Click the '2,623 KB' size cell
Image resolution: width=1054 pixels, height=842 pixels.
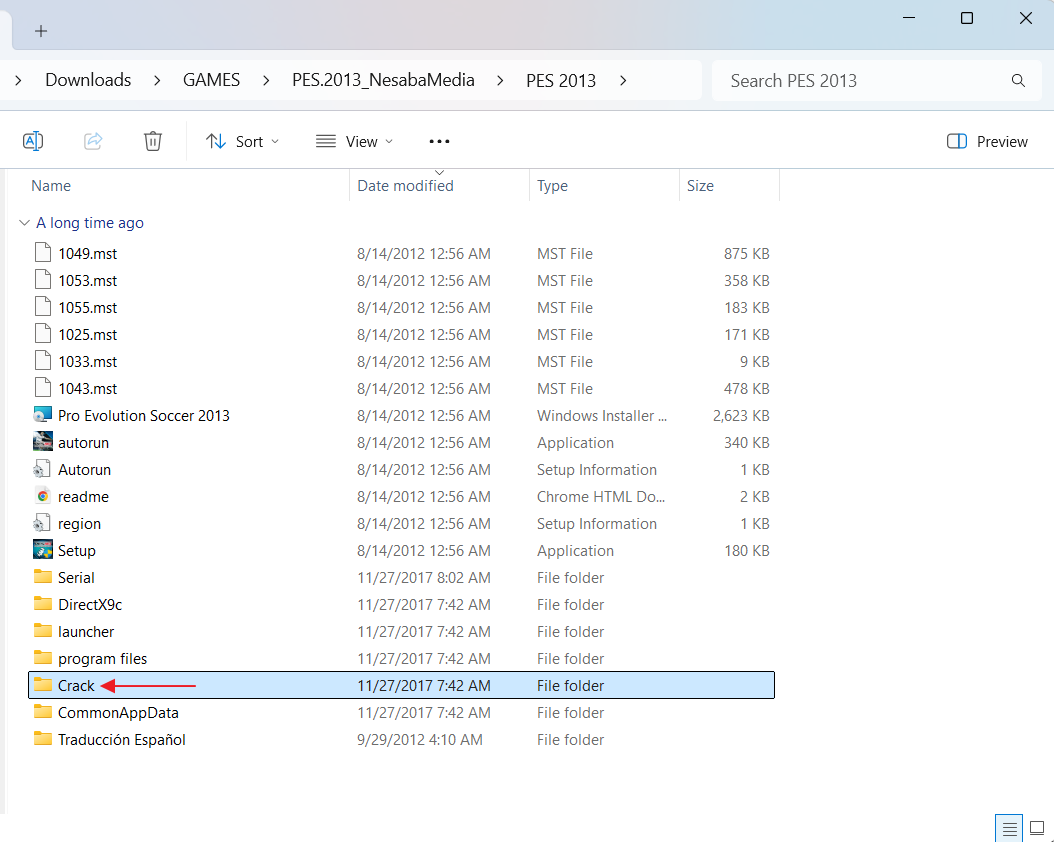pyautogui.click(x=741, y=416)
